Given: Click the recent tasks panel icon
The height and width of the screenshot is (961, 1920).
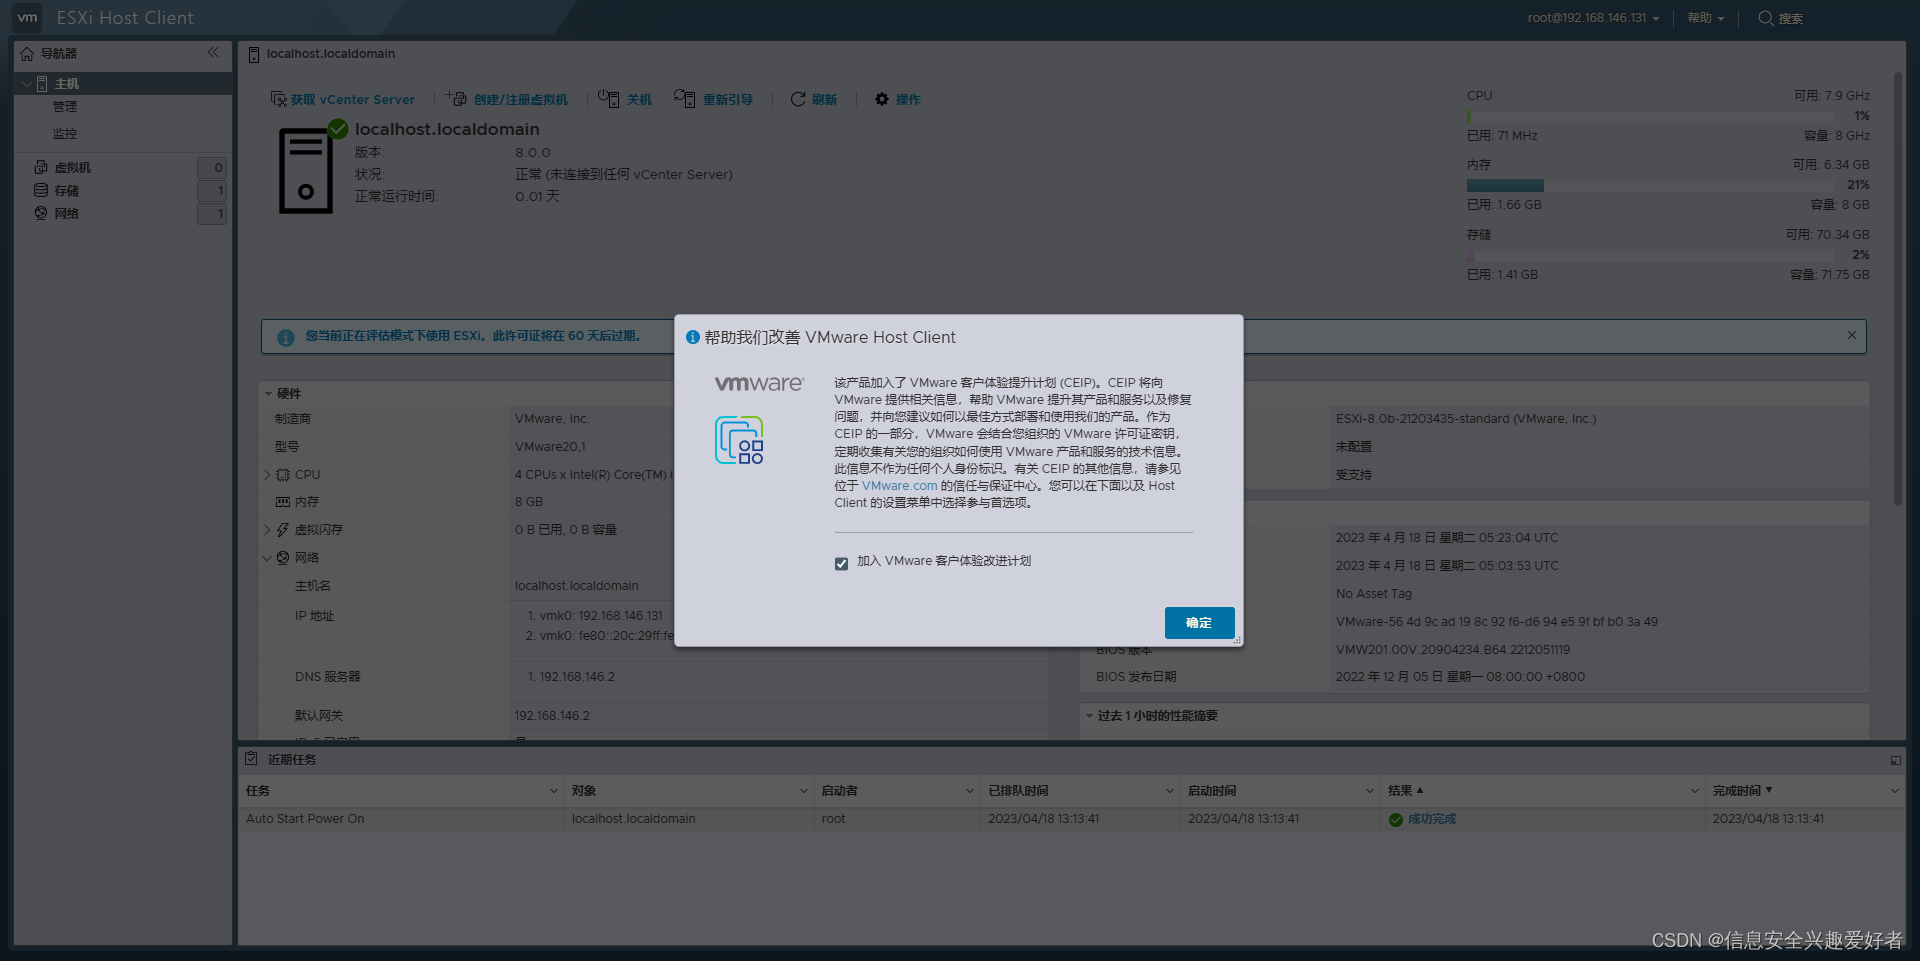Looking at the screenshot, I should 251,759.
